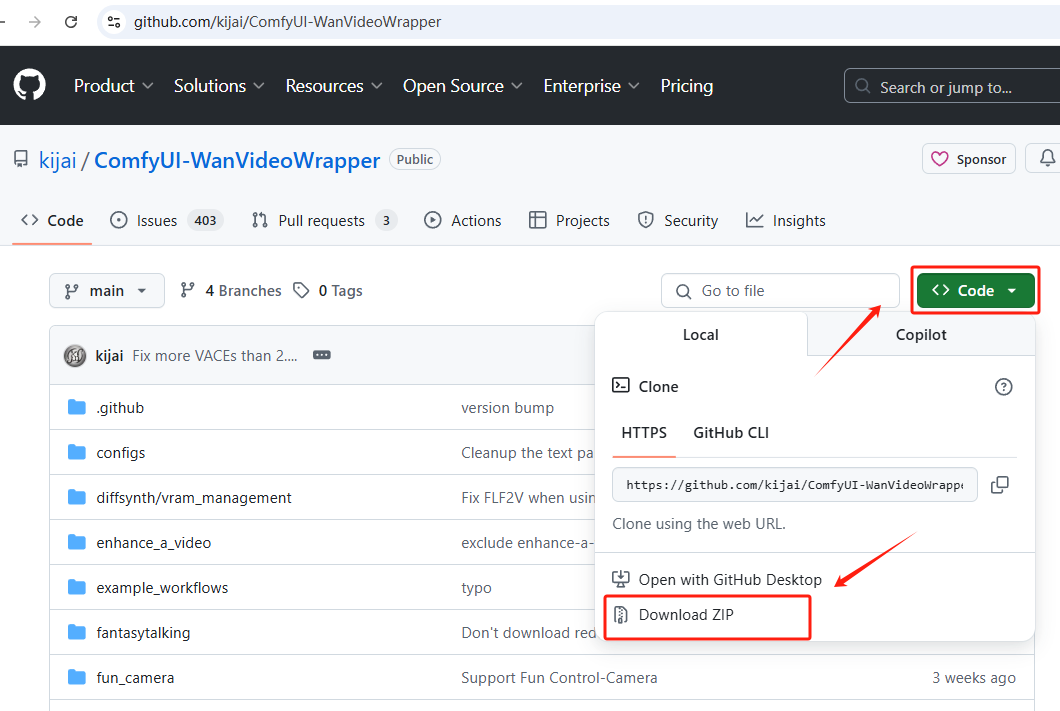The height and width of the screenshot is (711, 1060).
Task: Click the desktop download icon for GitHub Desktop
Action: click(621, 579)
